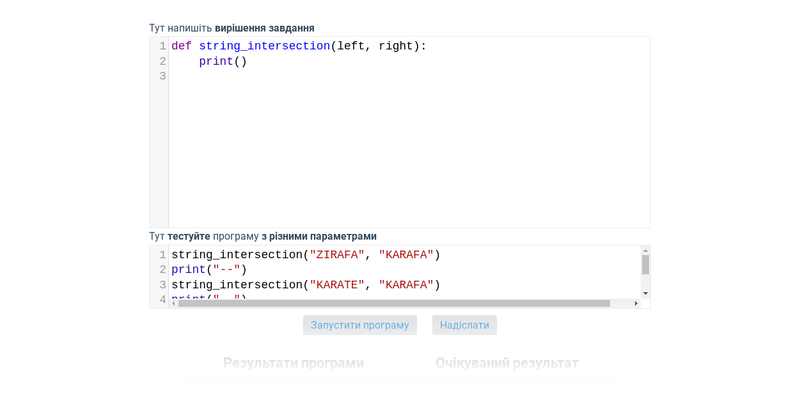Viewport: 800px width, 400px height.
Task: Click the 'Результати програми' heading
Action: point(293,363)
